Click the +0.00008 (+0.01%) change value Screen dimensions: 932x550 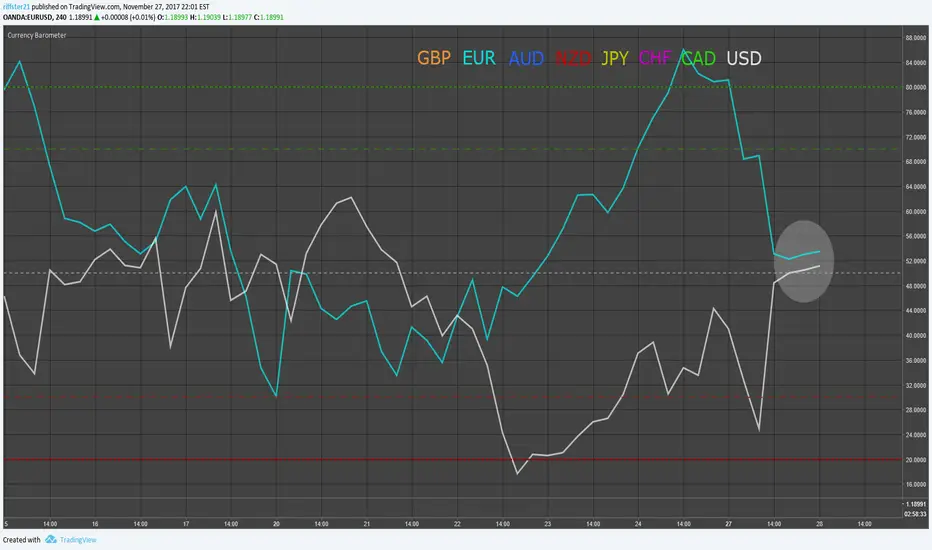click(128, 17)
